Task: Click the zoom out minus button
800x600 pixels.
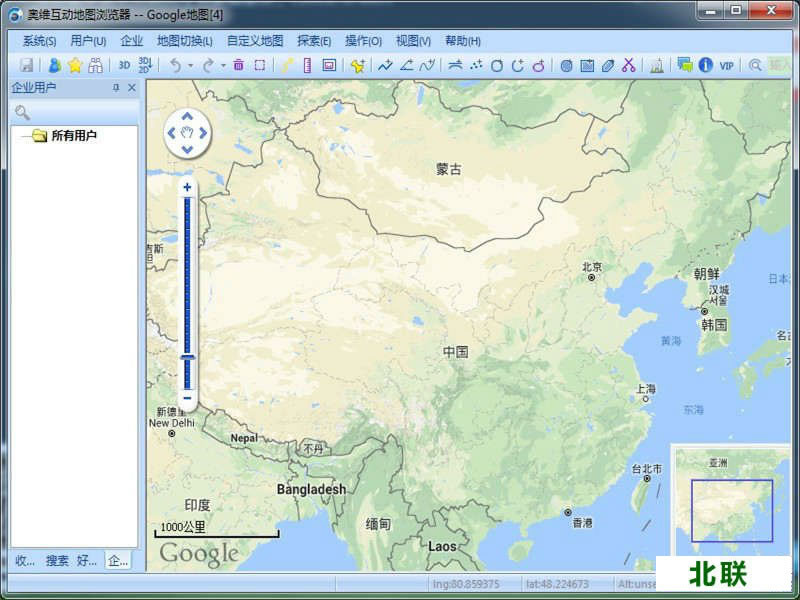Action: tap(187, 398)
